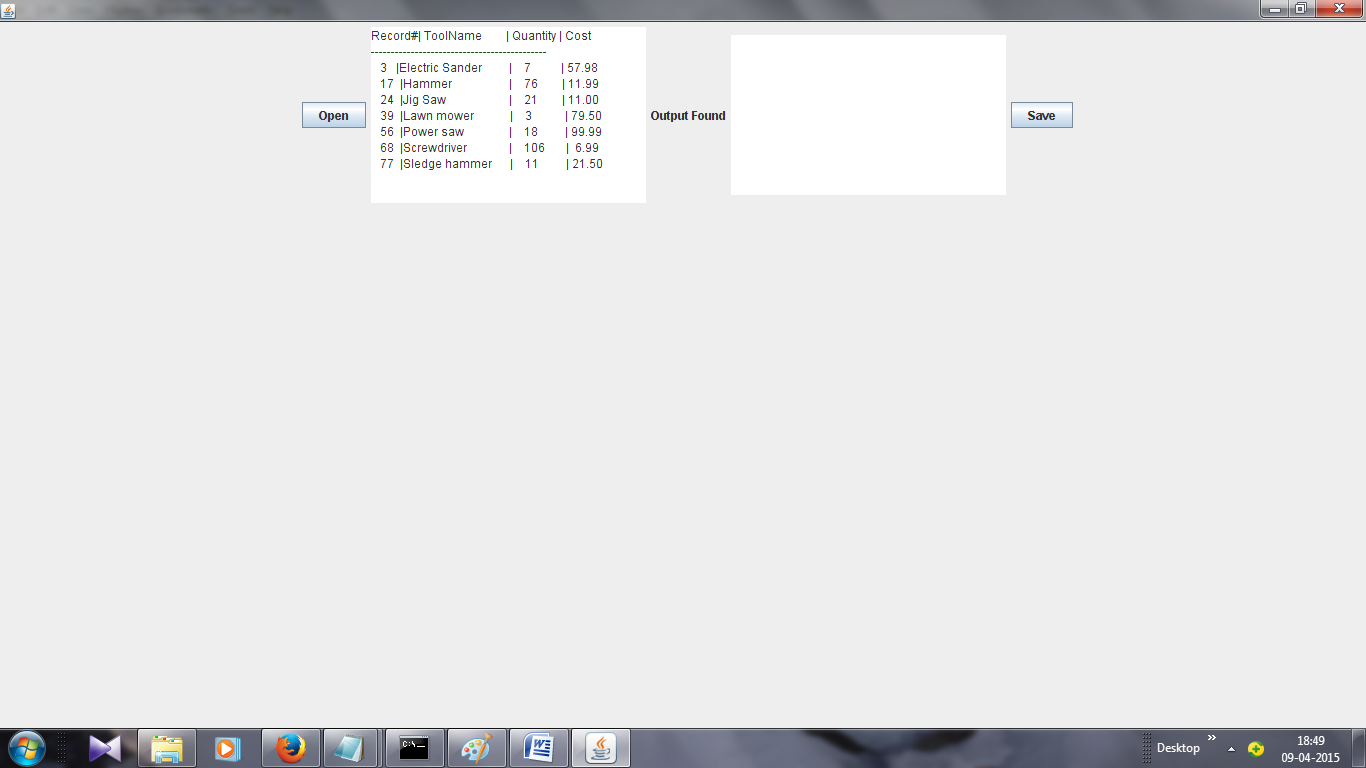Click record number 77 in the Sledge hammer row
The image size is (1366, 768).
click(x=387, y=164)
